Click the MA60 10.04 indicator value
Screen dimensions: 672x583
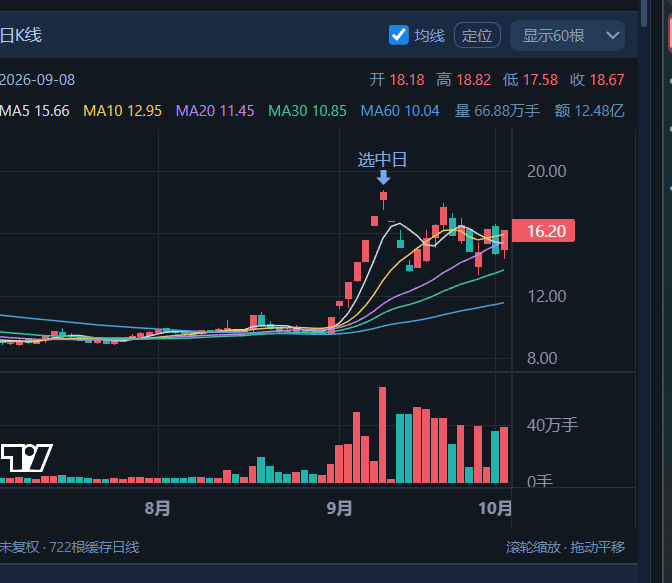400,111
